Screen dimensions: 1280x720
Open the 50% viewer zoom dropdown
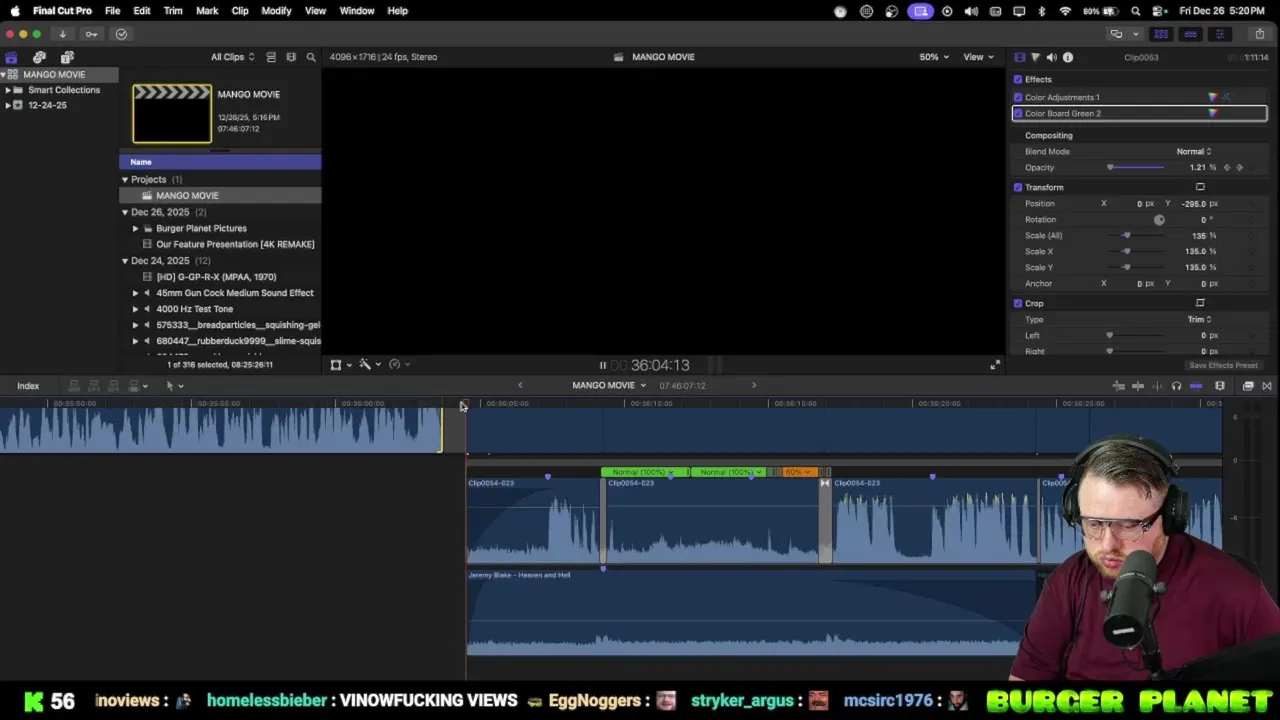(x=935, y=57)
